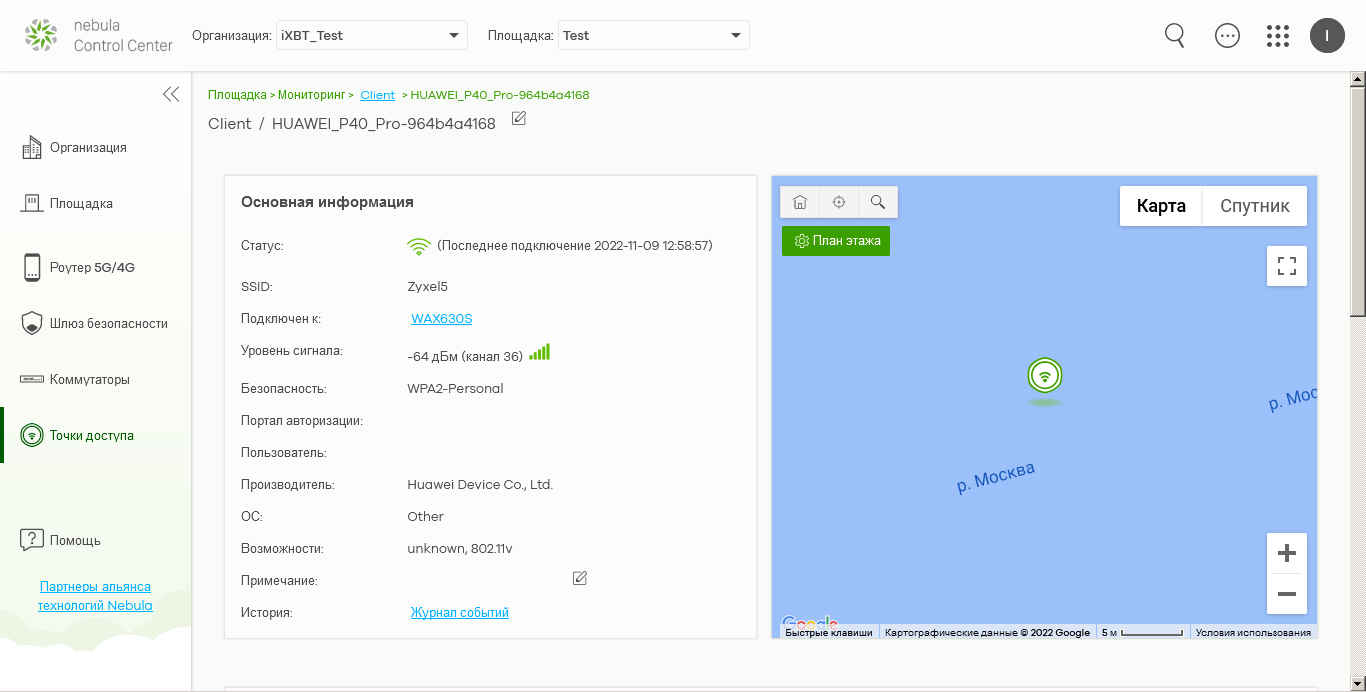Click Быстрые клавиши on the map

pyautogui.click(x=829, y=632)
